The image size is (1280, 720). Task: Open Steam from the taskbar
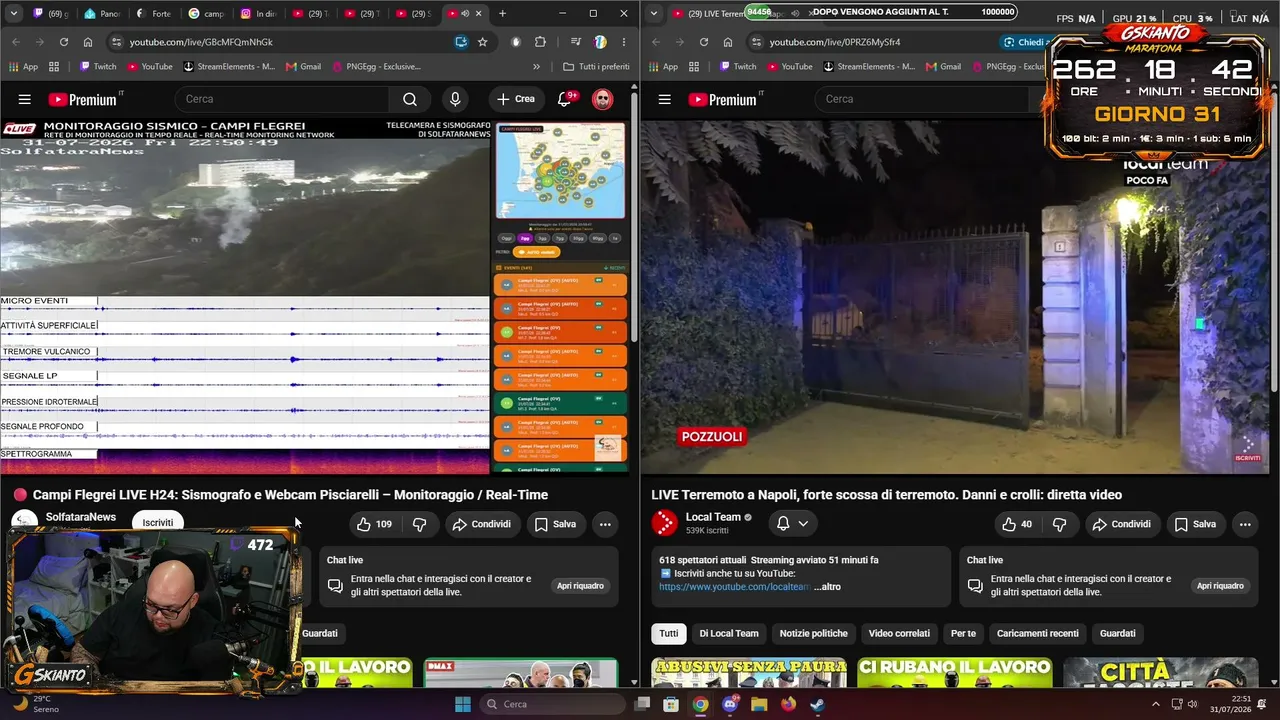pos(817,704)
